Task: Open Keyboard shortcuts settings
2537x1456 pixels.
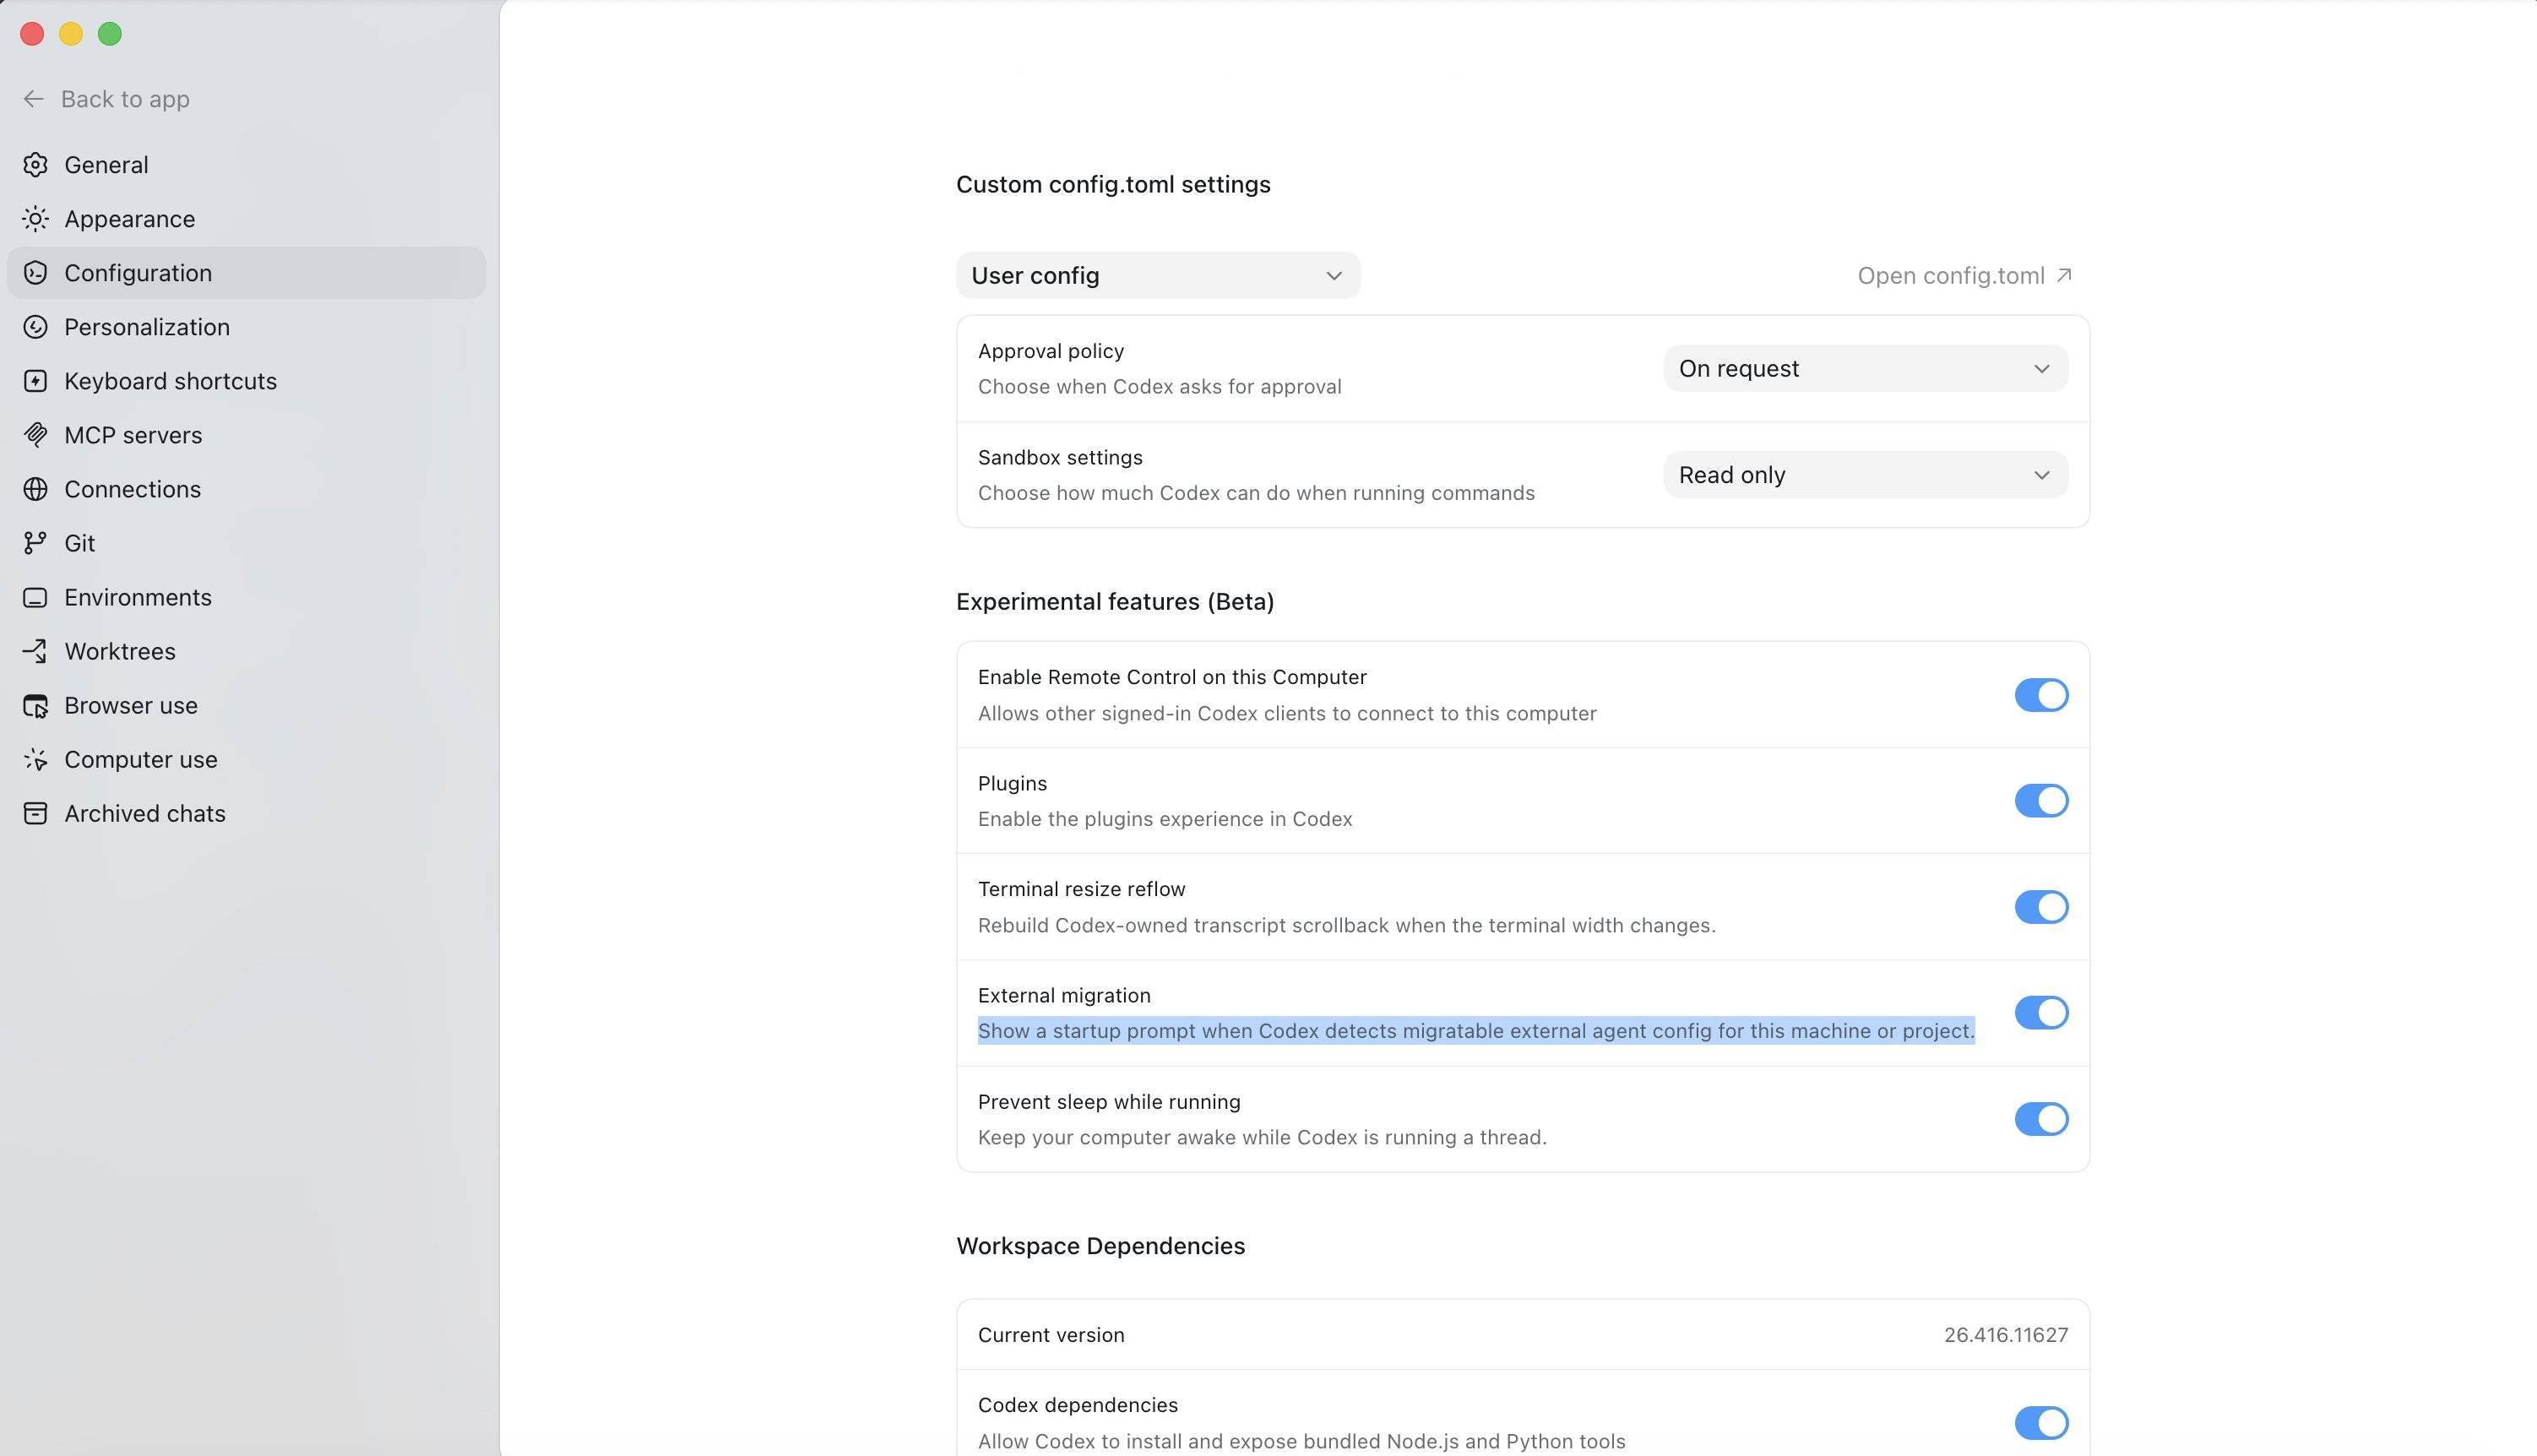Action: (246, 381)
